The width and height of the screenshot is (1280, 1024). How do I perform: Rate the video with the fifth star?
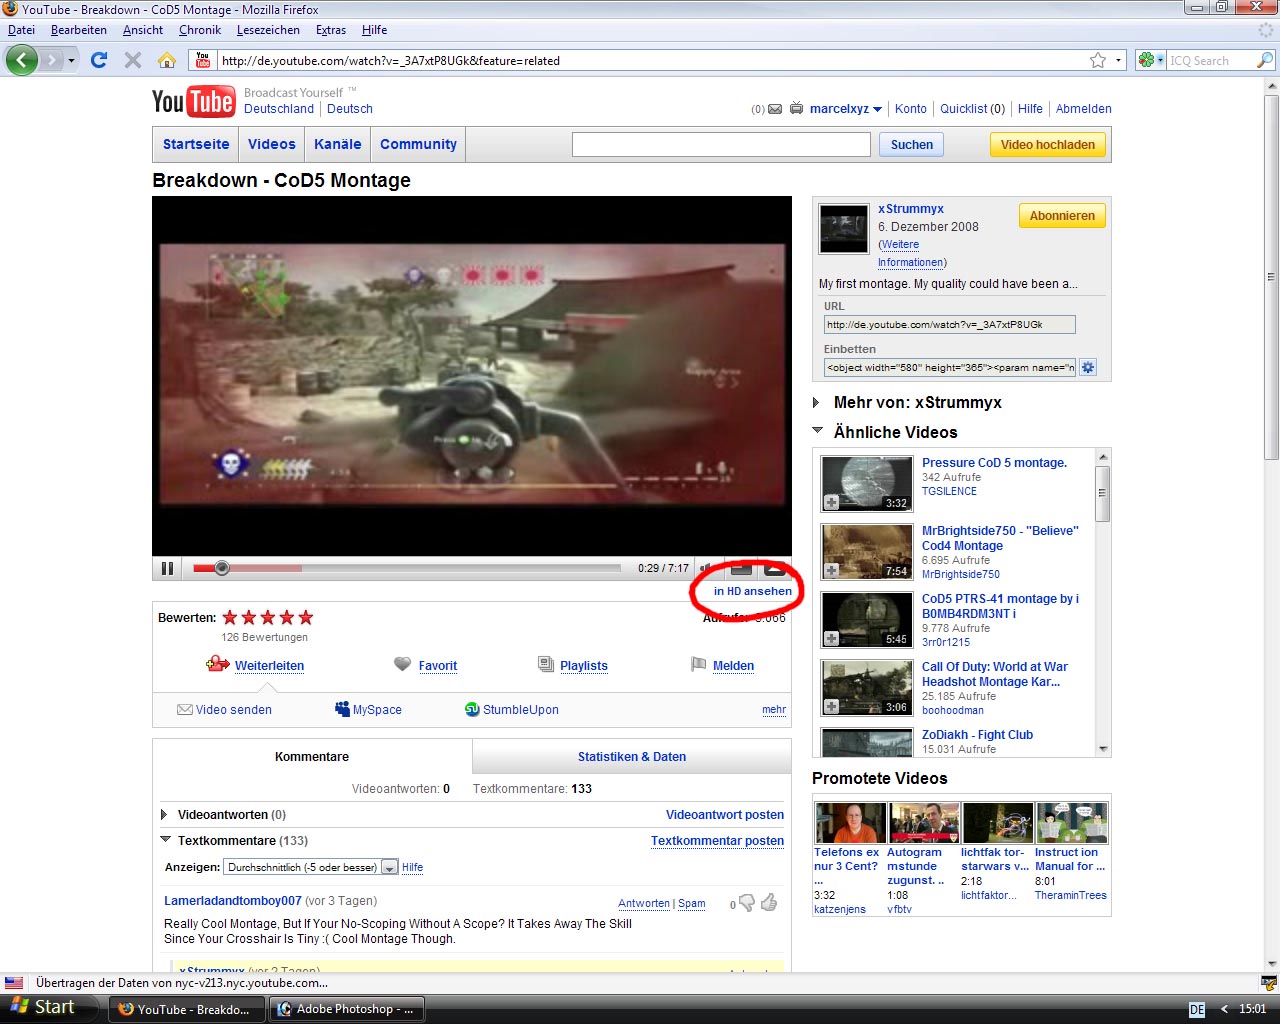point(306,617)
